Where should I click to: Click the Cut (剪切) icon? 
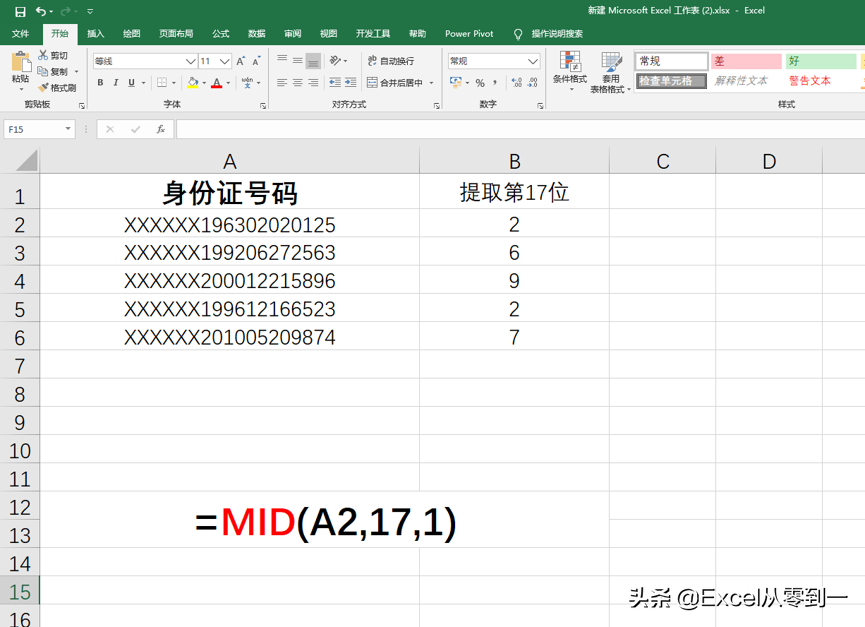[43, 54]
